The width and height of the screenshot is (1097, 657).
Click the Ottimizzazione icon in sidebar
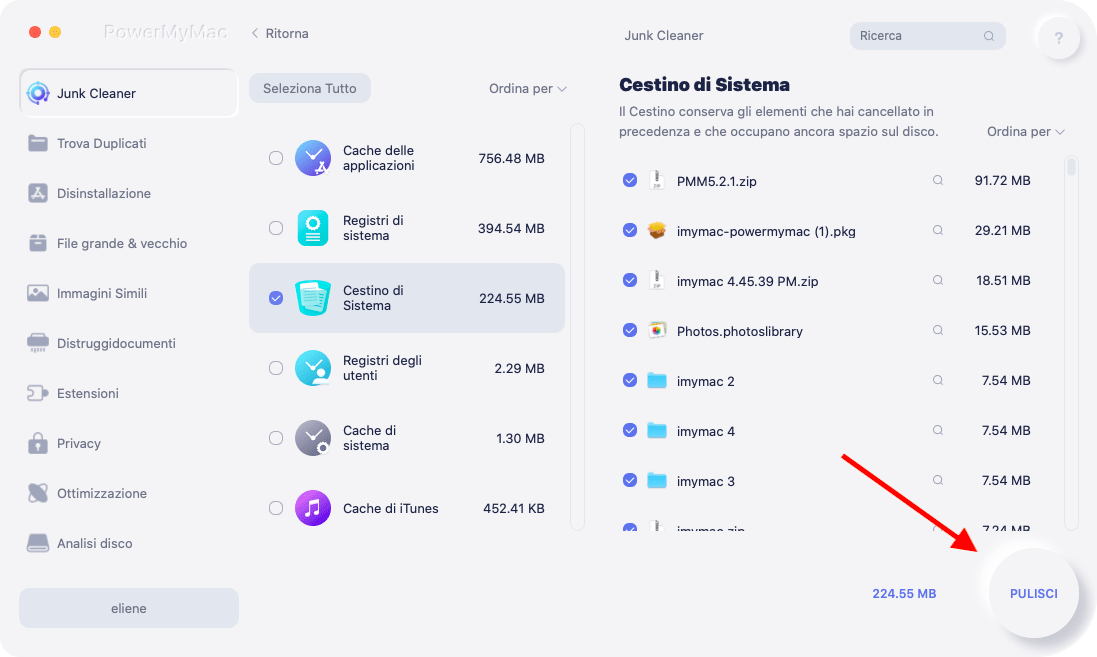[38, 493]
